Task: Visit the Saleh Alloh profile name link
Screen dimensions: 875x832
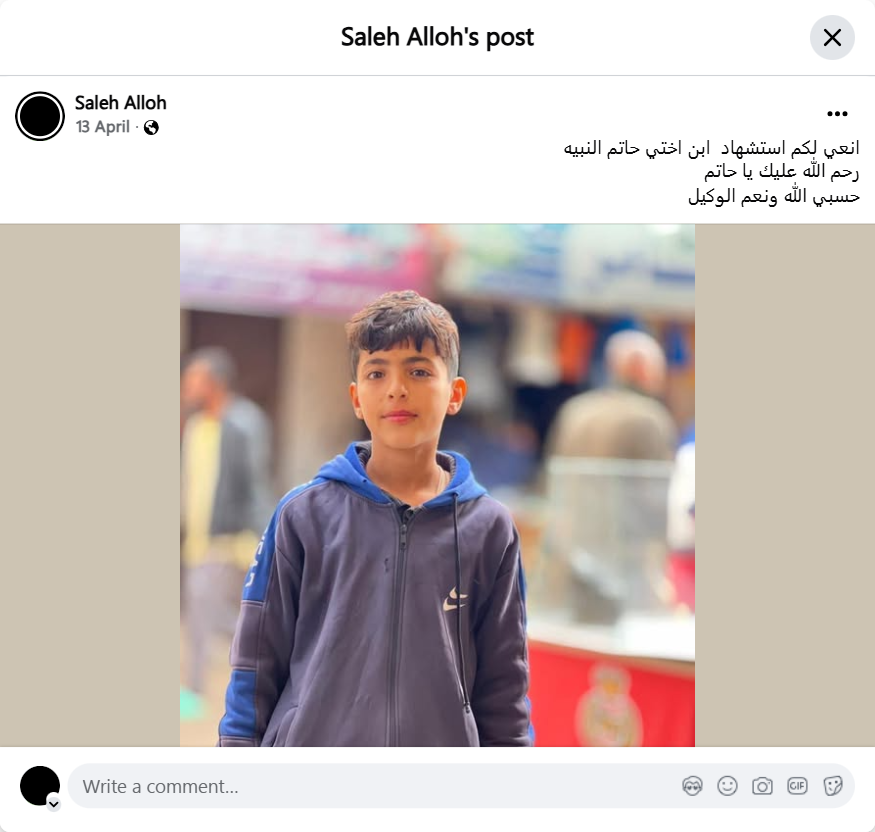Action: (121, 103)
